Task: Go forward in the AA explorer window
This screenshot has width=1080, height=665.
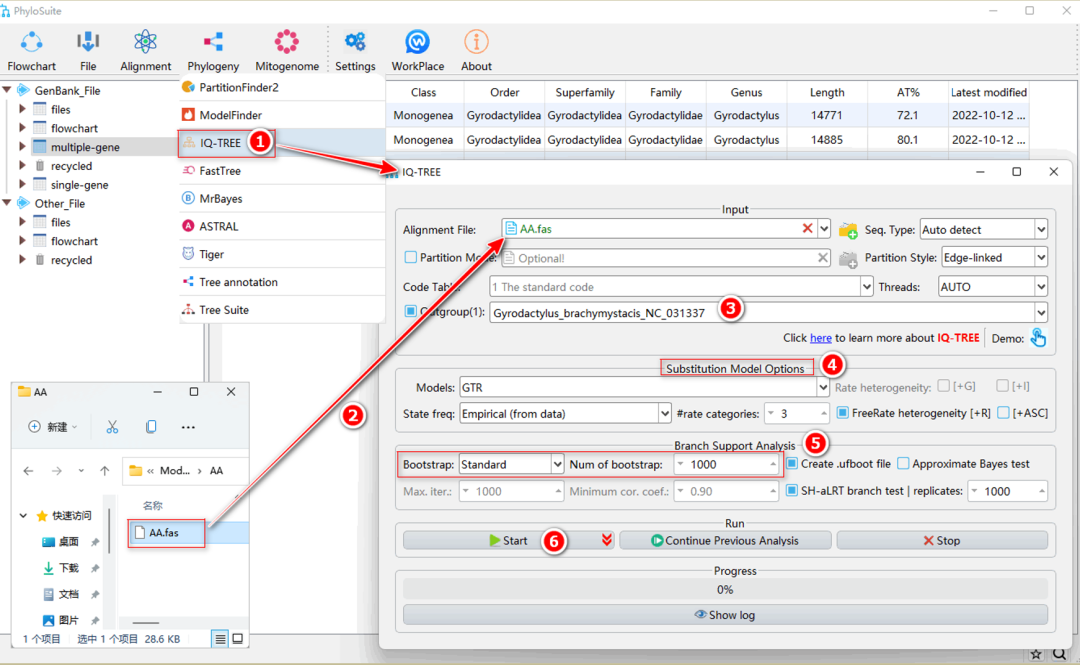Action: 56,471
